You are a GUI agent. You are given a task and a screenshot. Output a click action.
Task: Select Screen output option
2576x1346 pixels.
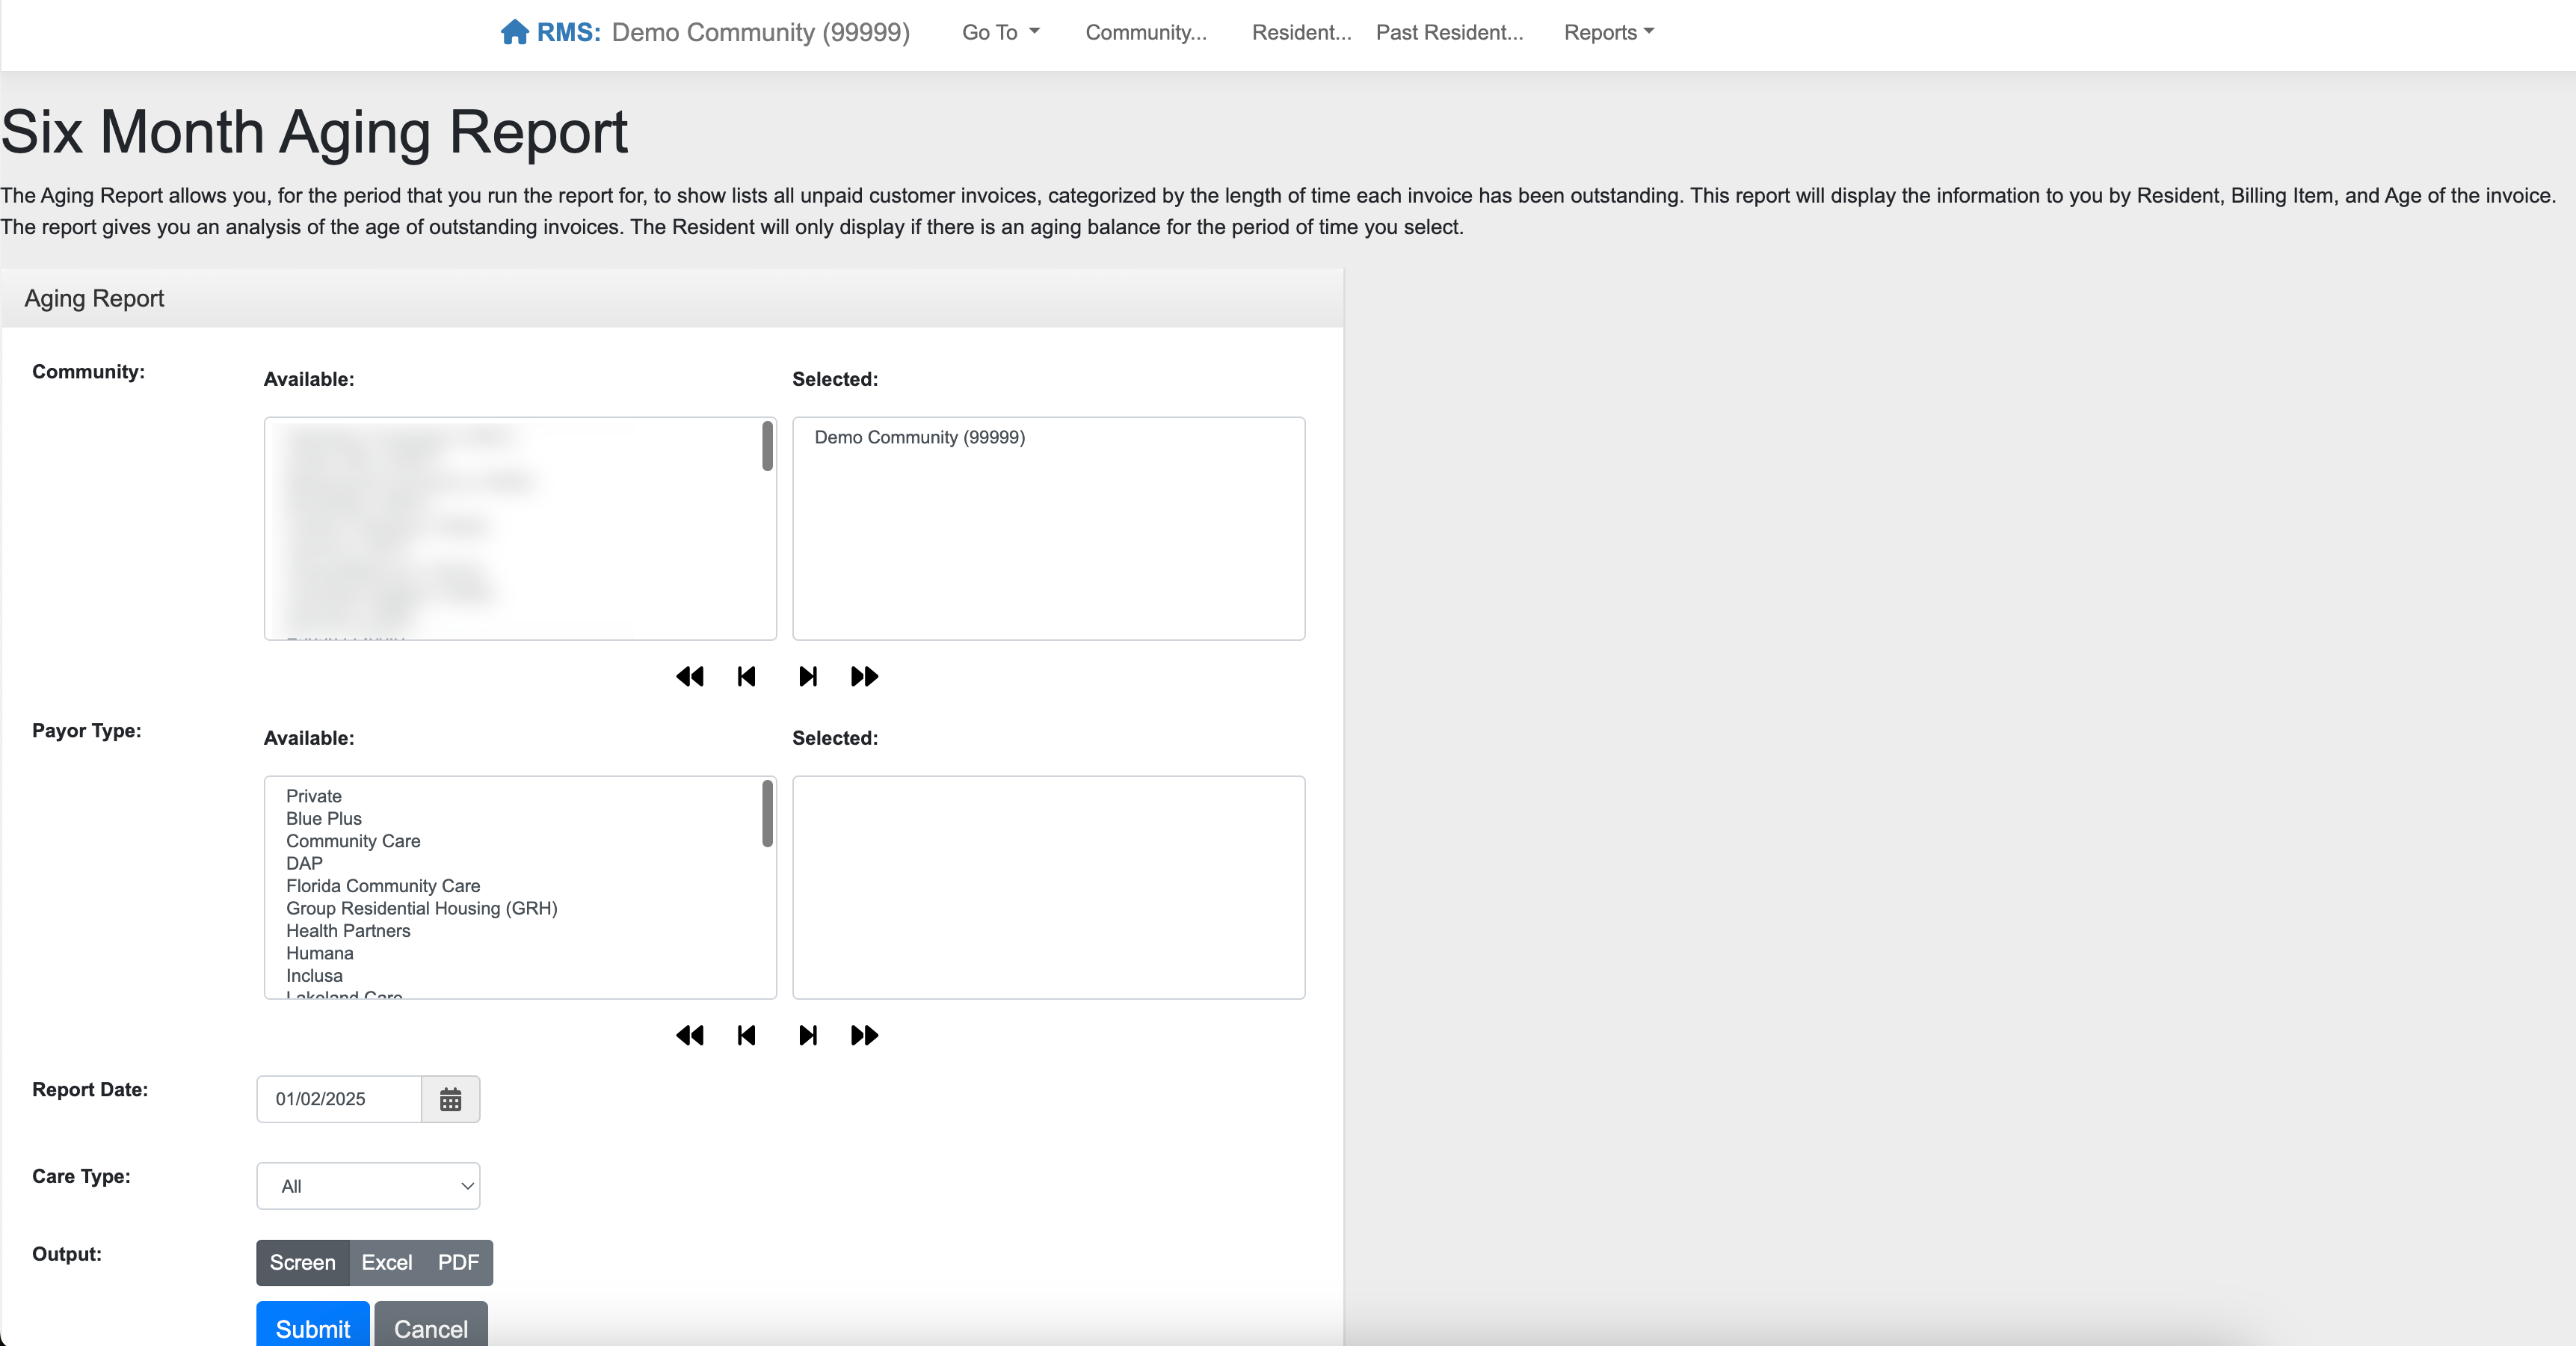coord(302,1263)
